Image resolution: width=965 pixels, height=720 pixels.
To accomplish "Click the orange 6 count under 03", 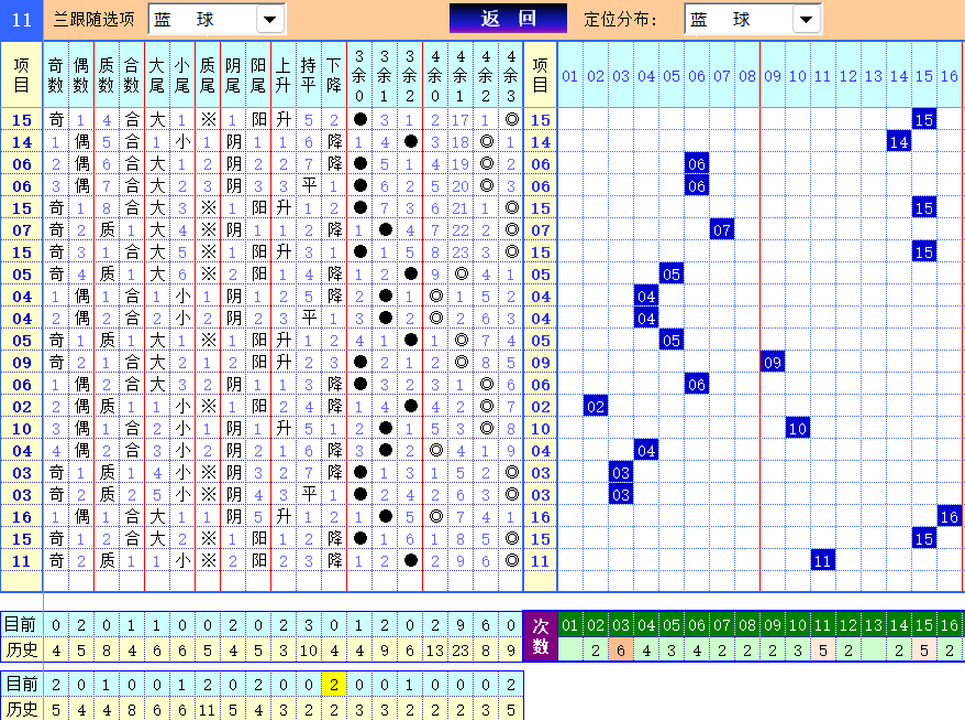I will [620, 650].
